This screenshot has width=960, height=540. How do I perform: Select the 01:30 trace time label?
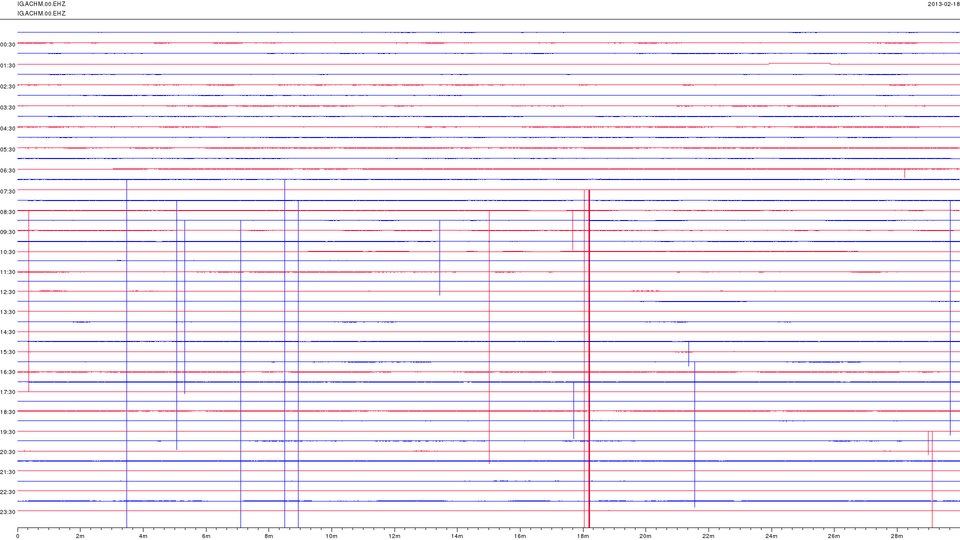pyautogui.click(x=8, y=66)
